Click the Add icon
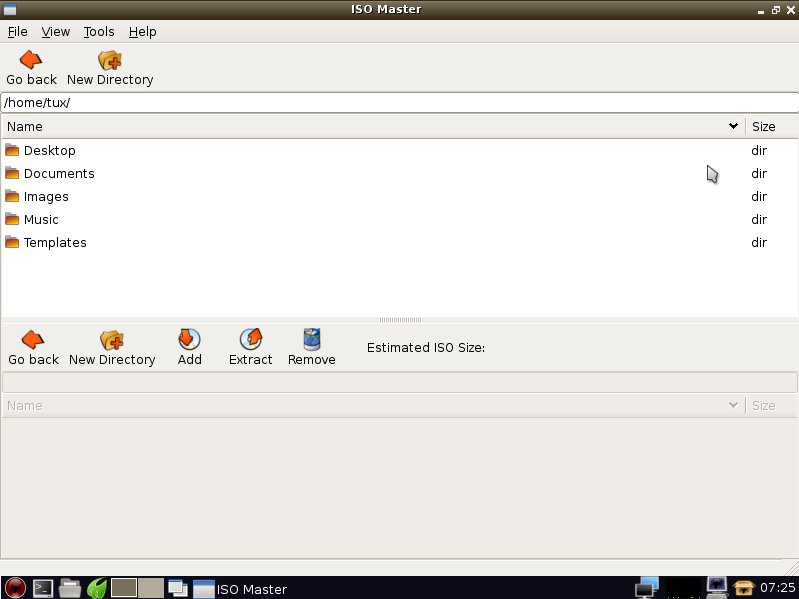Viewport: 799px width, 599px height. click(x=190, y=339)
